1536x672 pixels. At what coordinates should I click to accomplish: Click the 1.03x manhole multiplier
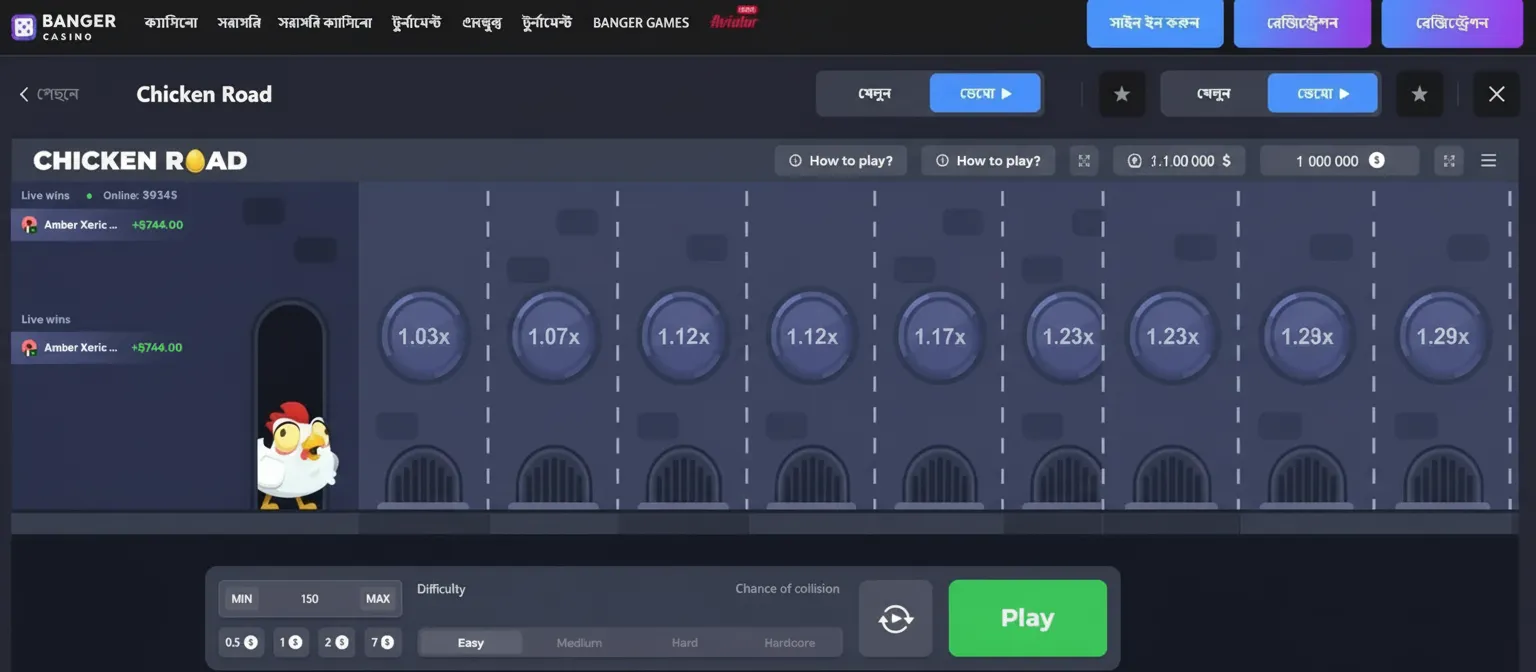click(424, 337)
